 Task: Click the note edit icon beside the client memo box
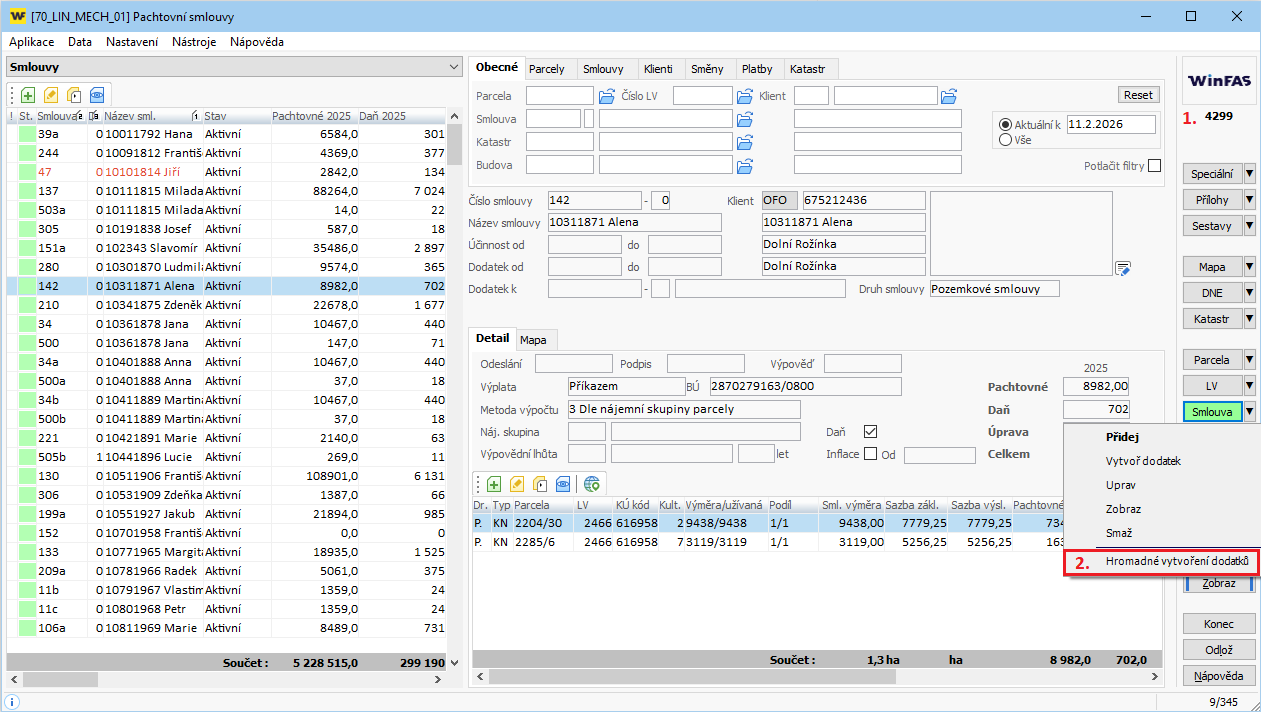pos(1123,268)
